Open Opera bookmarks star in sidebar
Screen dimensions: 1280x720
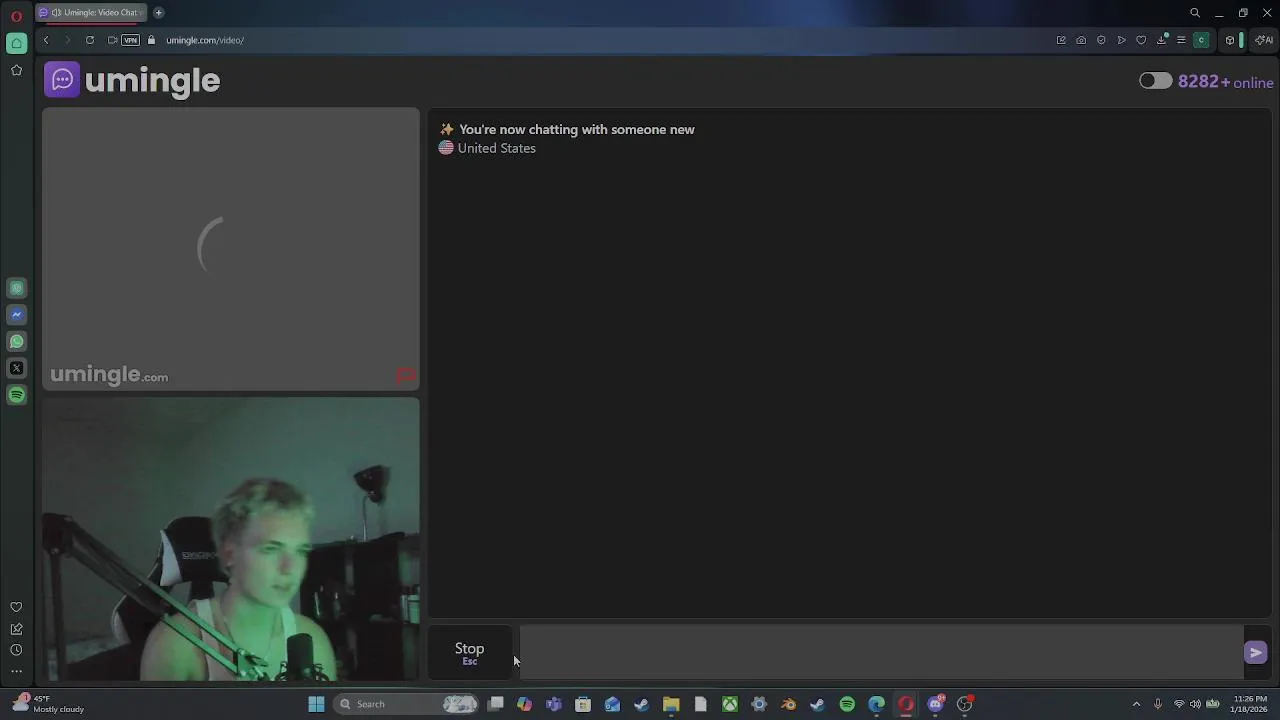(x=16, y=70)
